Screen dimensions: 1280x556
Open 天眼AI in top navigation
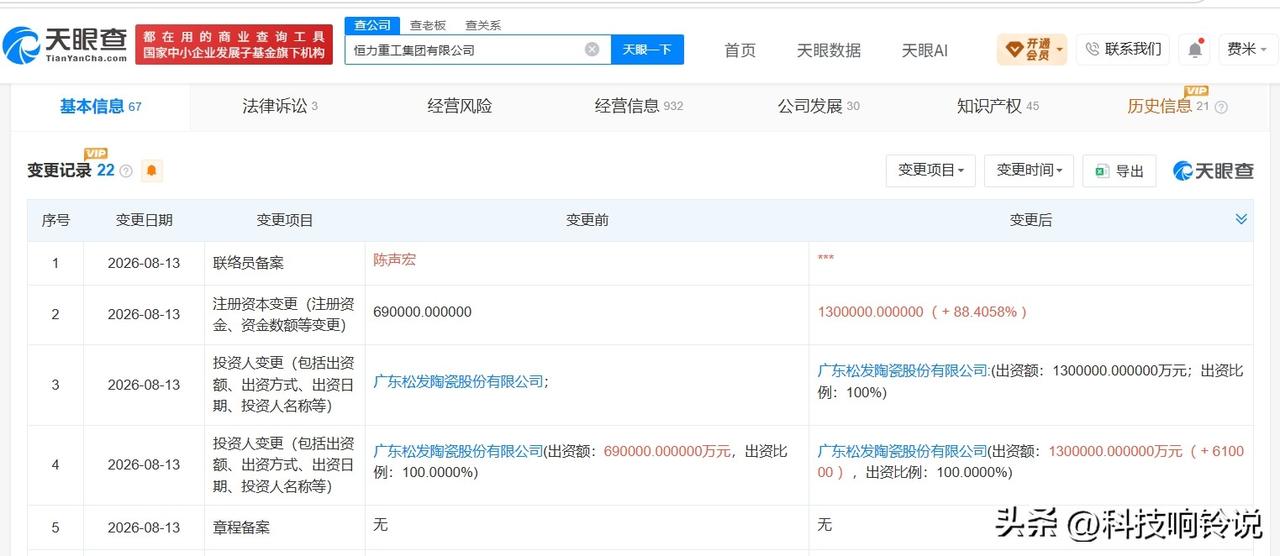coord(924,50)
